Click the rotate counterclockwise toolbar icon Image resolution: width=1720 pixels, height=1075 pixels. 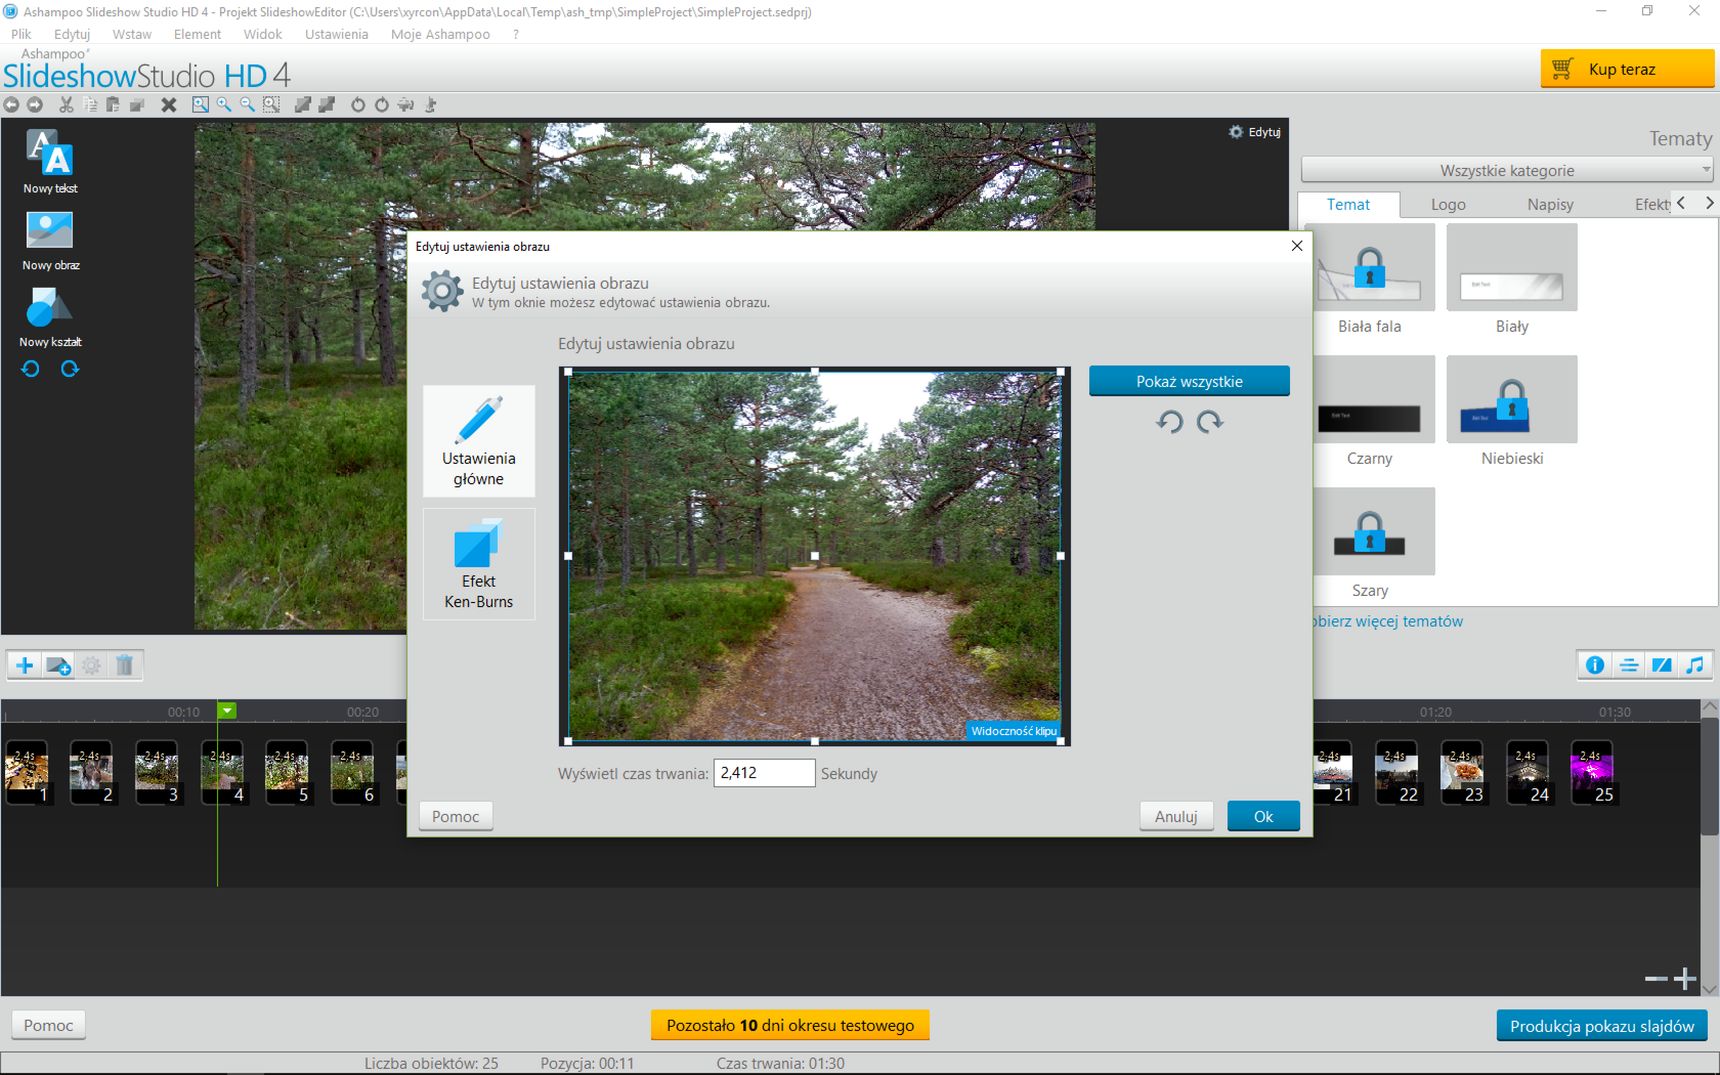358,104
